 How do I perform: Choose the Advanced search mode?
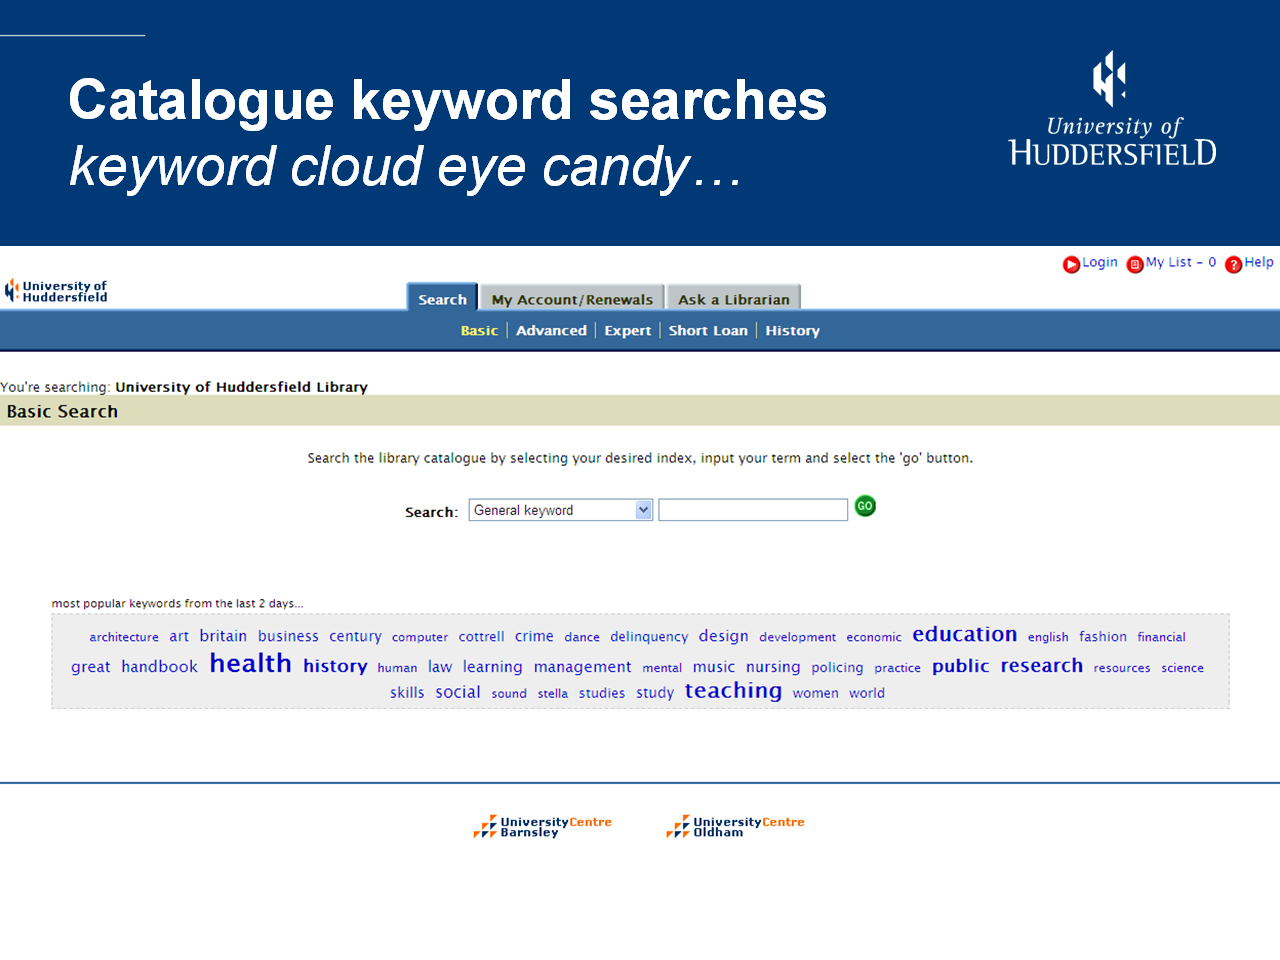551,331
